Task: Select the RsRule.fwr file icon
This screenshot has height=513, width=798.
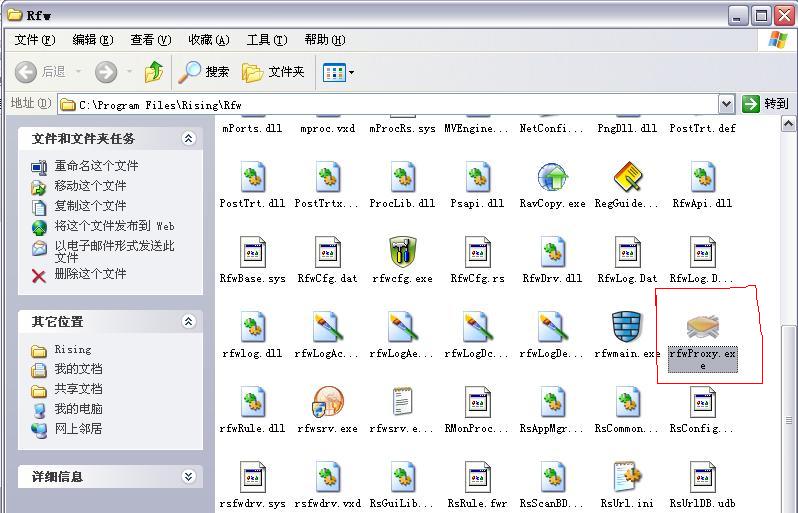Action: 478,477
